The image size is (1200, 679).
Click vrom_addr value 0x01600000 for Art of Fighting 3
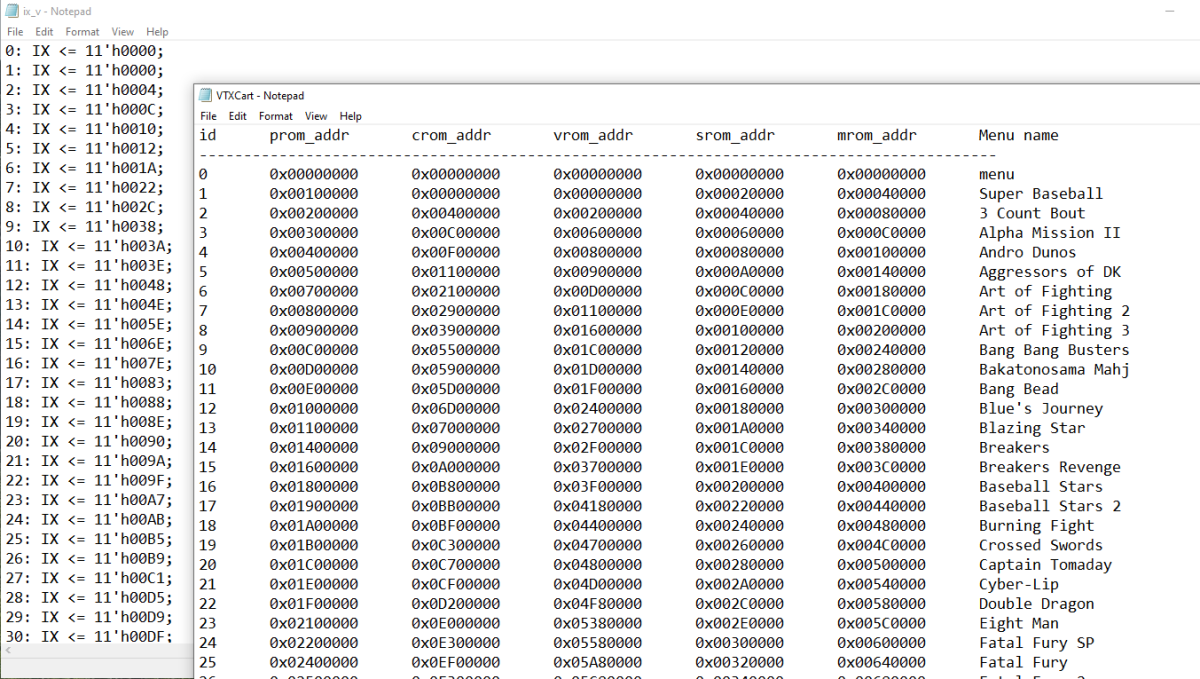(598, 330)
